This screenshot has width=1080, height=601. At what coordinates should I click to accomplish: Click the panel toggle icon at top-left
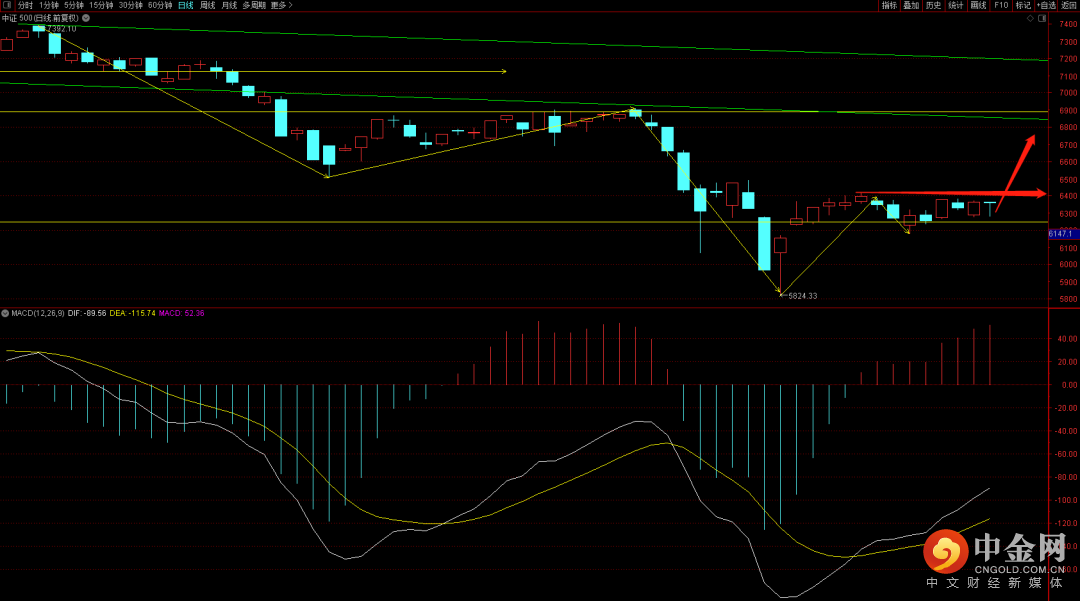pos(7,5)
